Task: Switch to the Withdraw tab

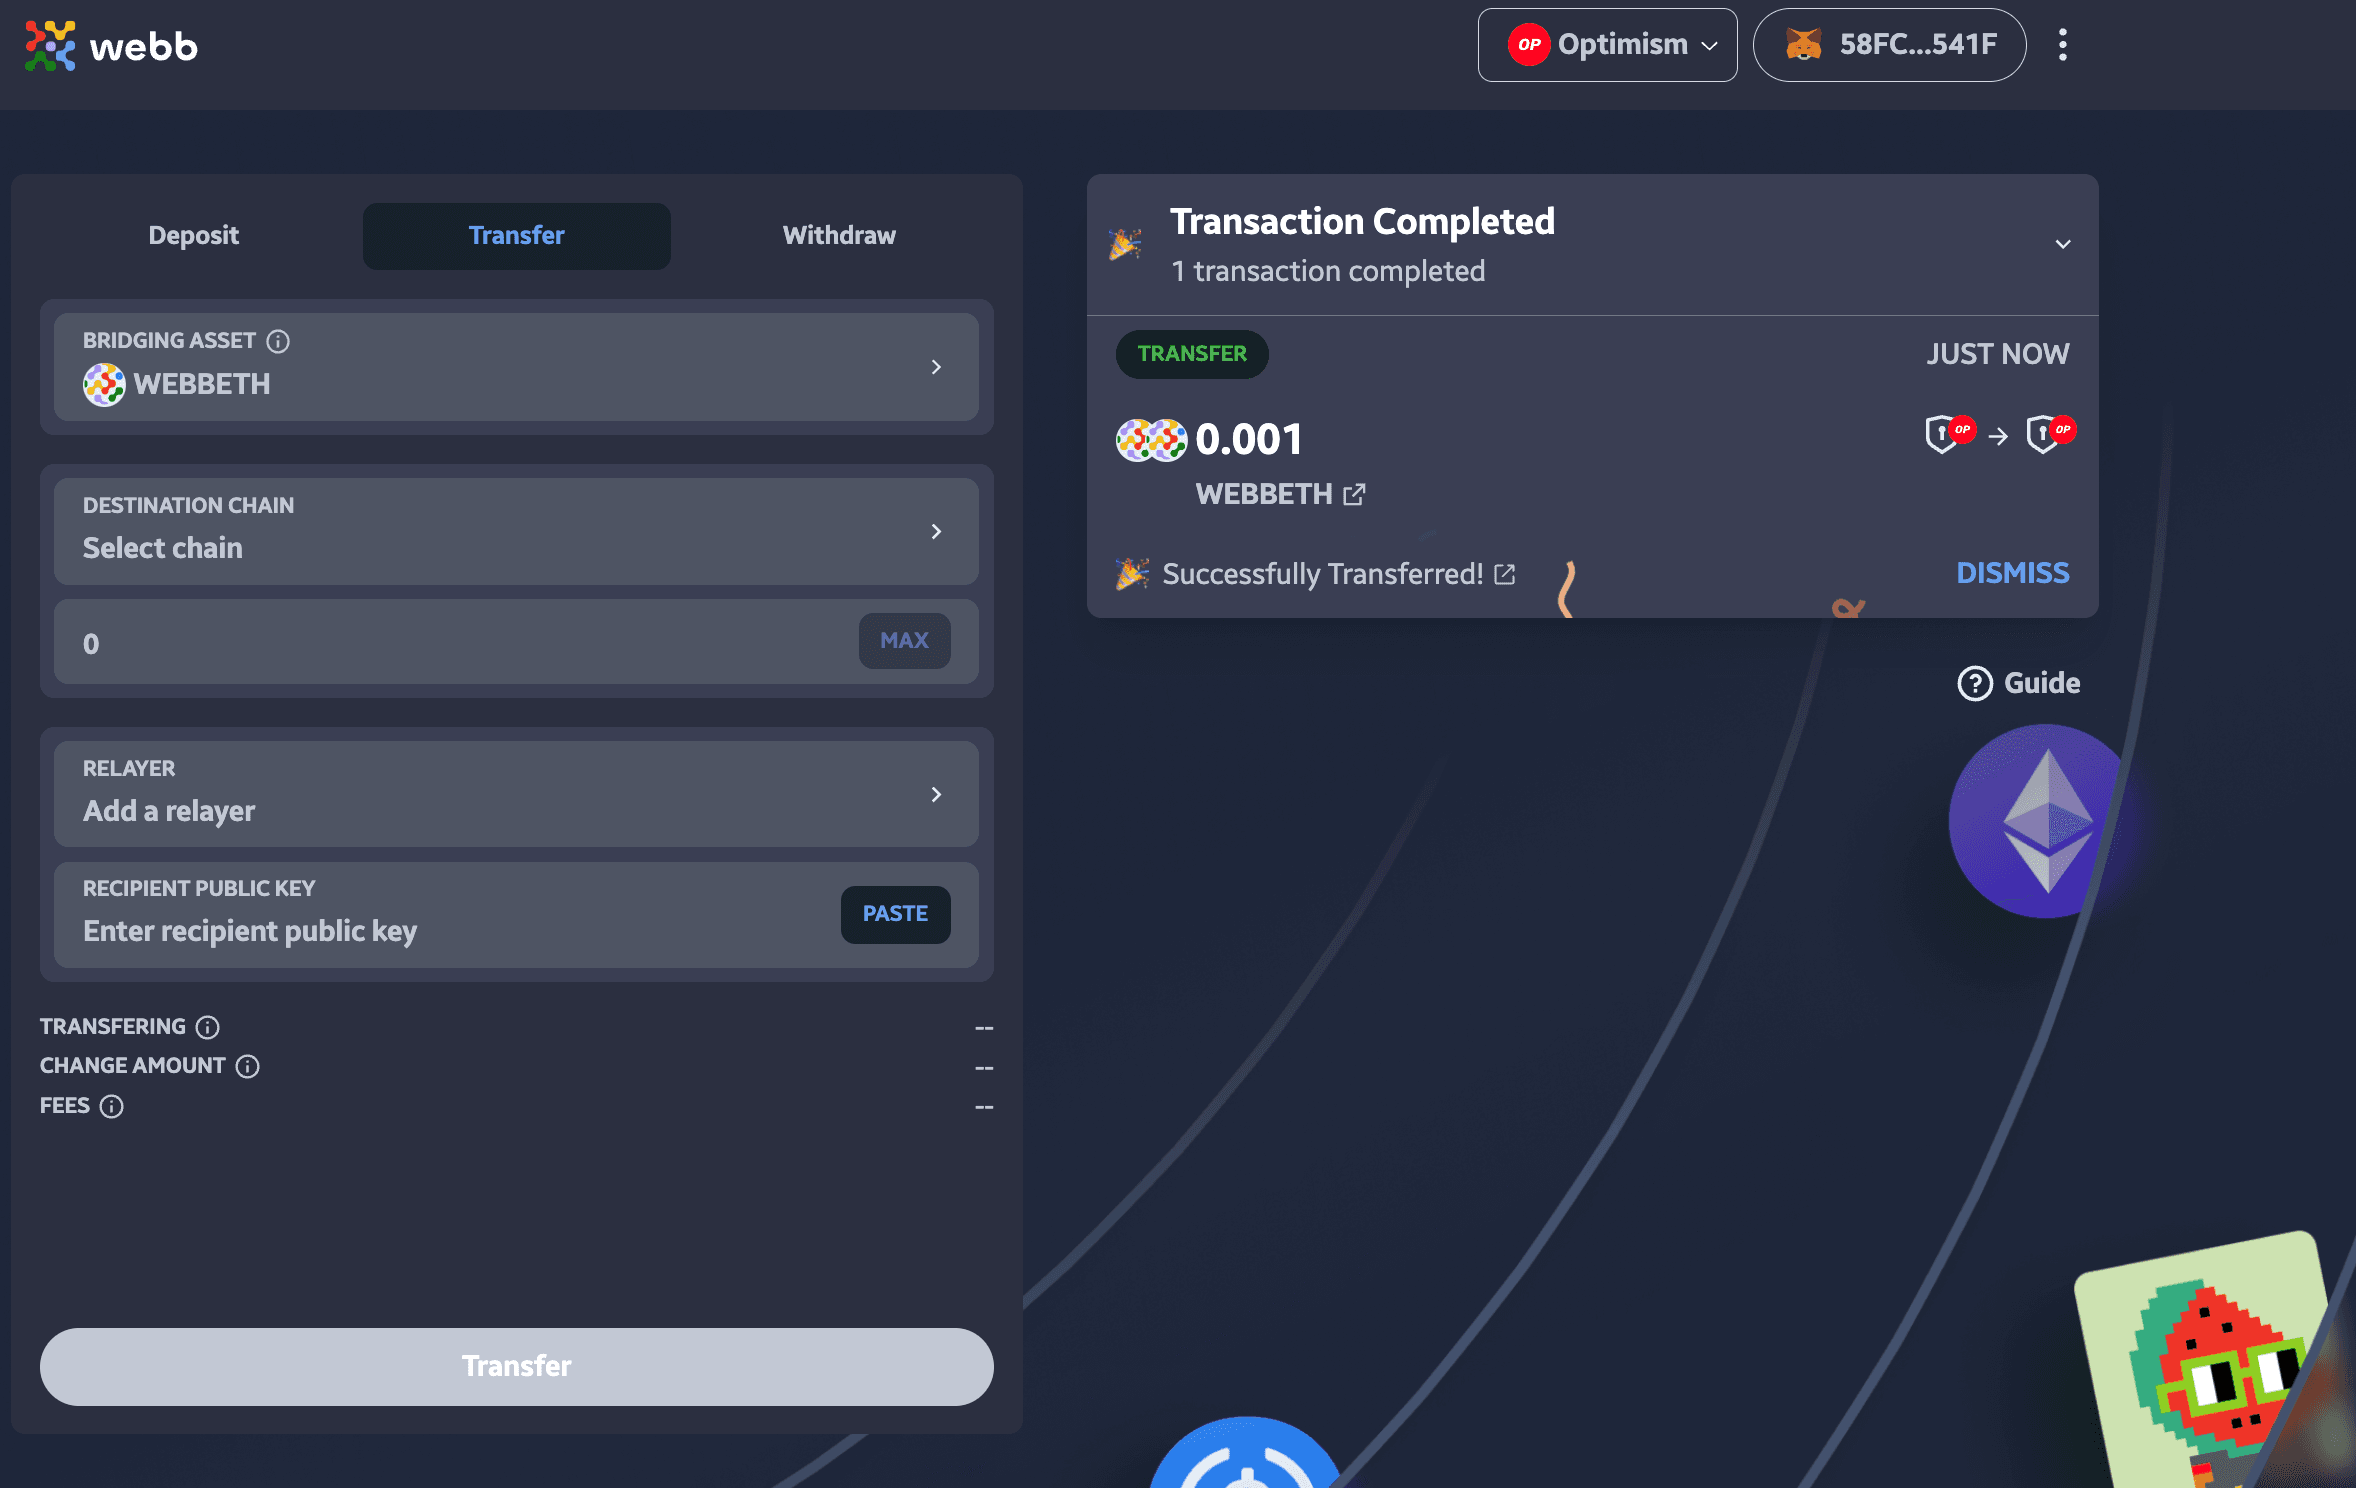Action: pos(838,235)
